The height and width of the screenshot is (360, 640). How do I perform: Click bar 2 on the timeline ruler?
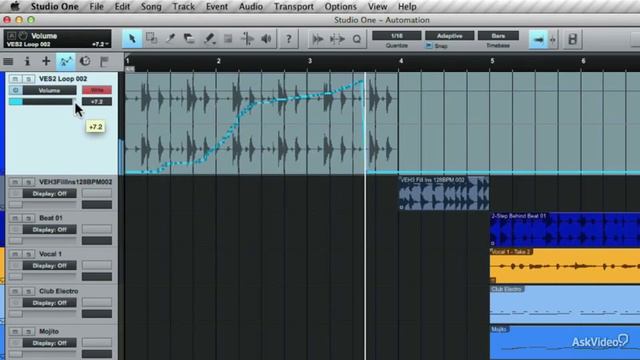218,61
